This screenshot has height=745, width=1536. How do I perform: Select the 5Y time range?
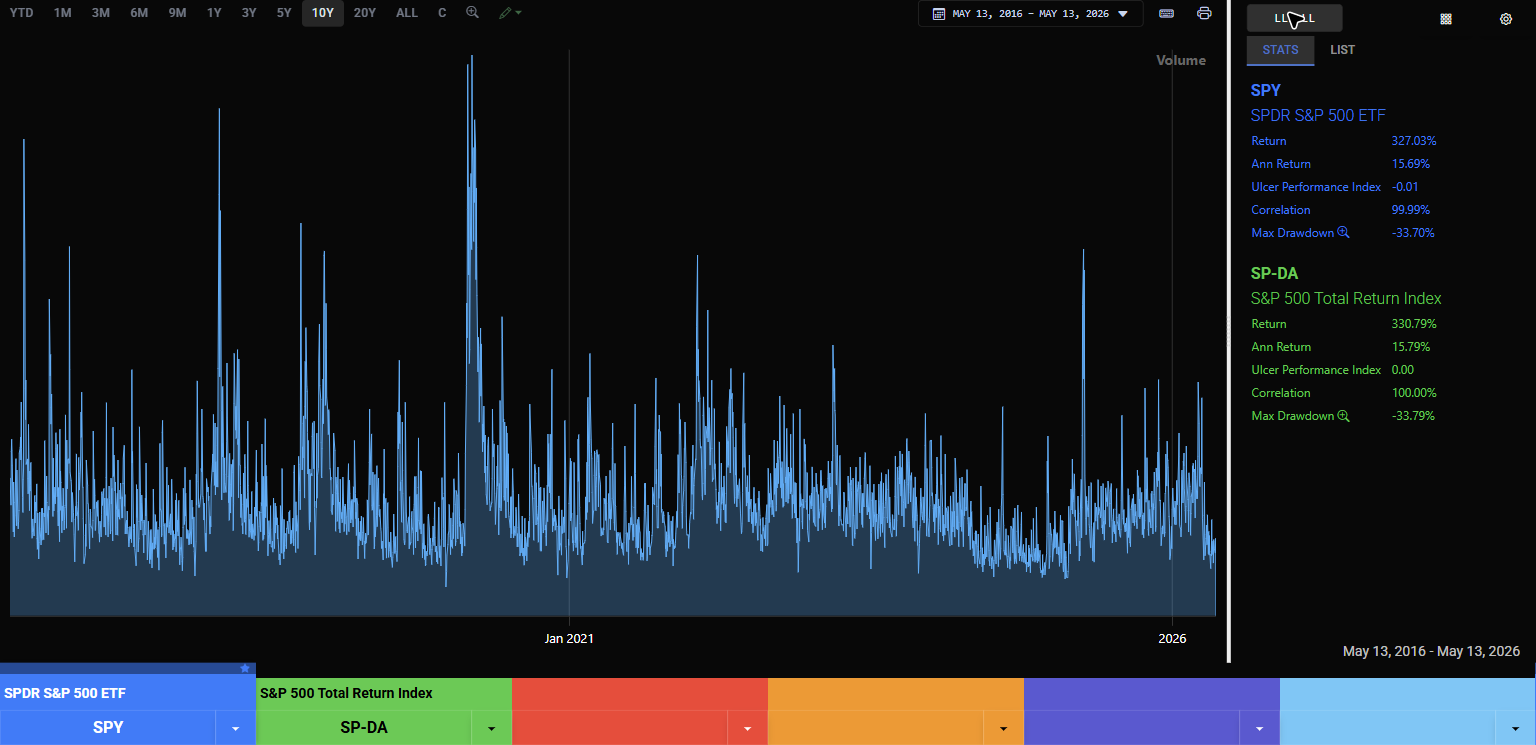pyautogui.click(x=284, y=13)
